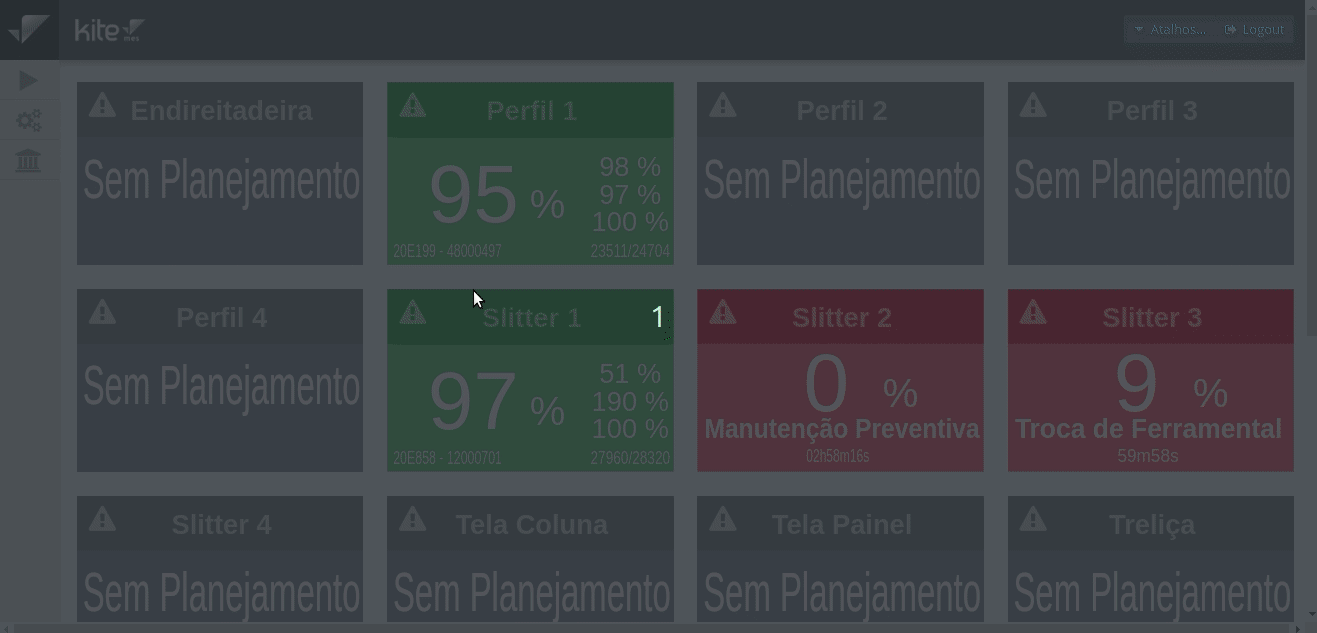Open the Slitter 3 Troca de Ferramental card

[1150, 380]
